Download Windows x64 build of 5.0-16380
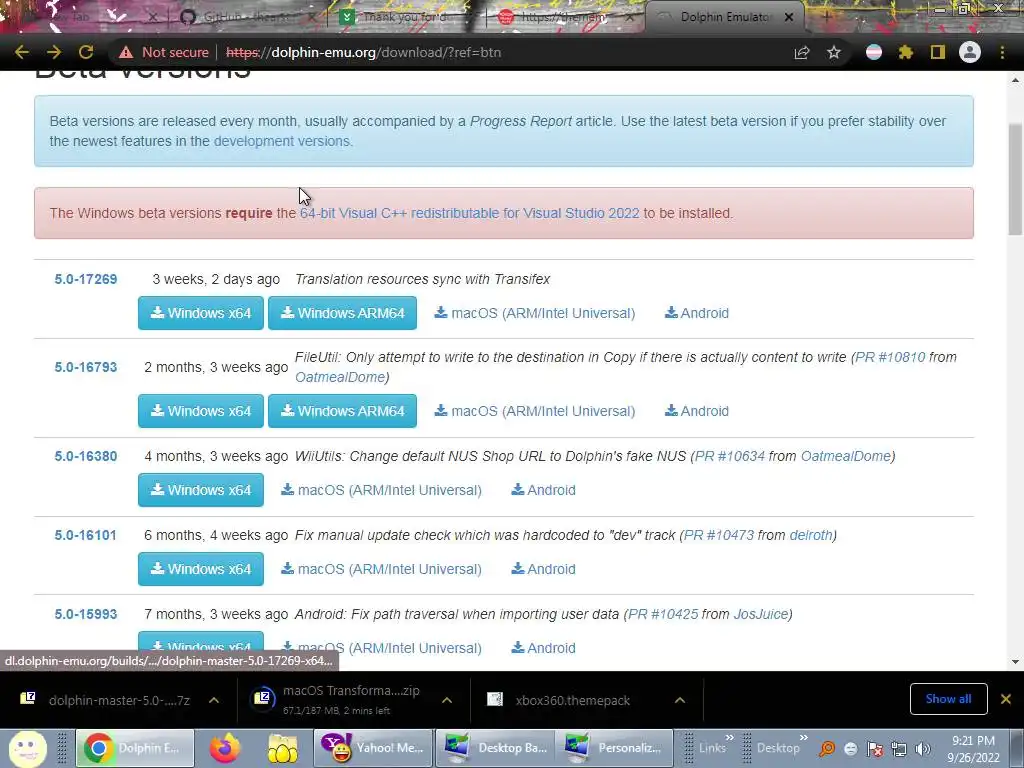1024x768 pixels. (200, 490)
